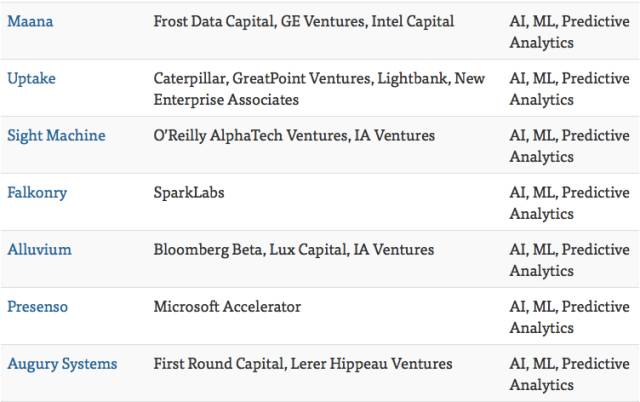Open the Augury Systems link

tap(62, 364)
